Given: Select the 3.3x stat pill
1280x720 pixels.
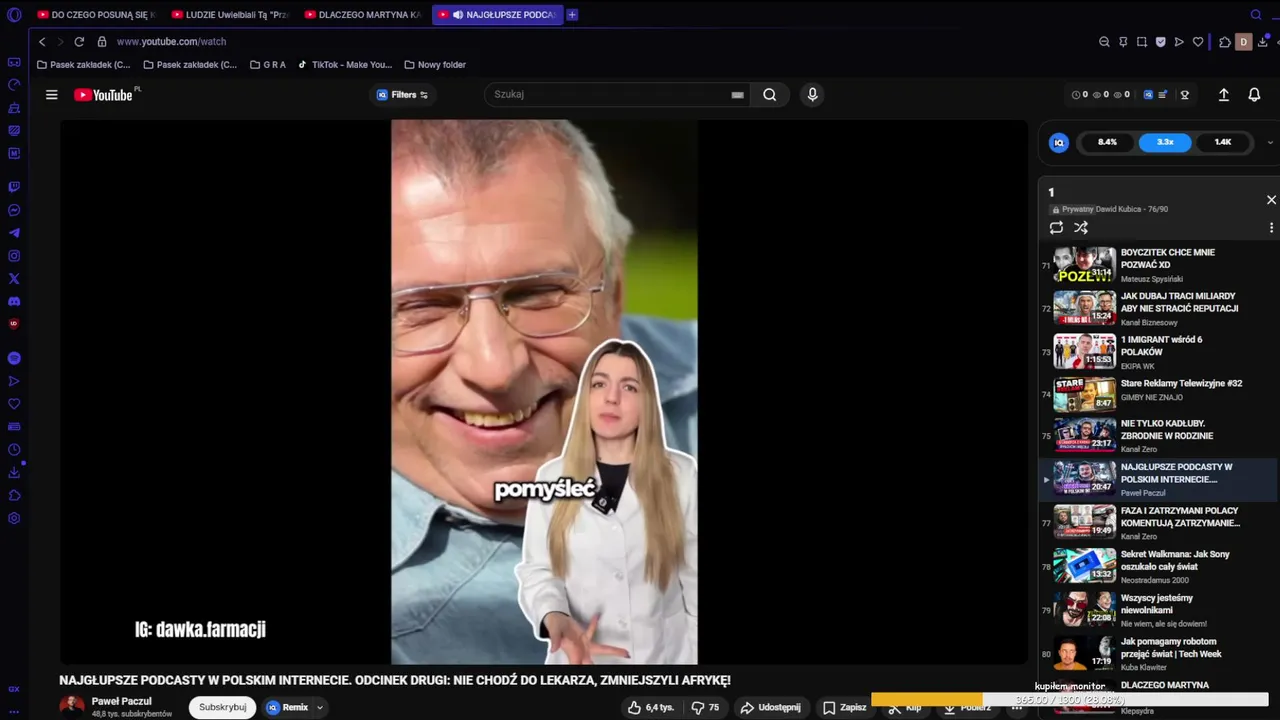Looking at the screenshot, I should click(1165, 142).
